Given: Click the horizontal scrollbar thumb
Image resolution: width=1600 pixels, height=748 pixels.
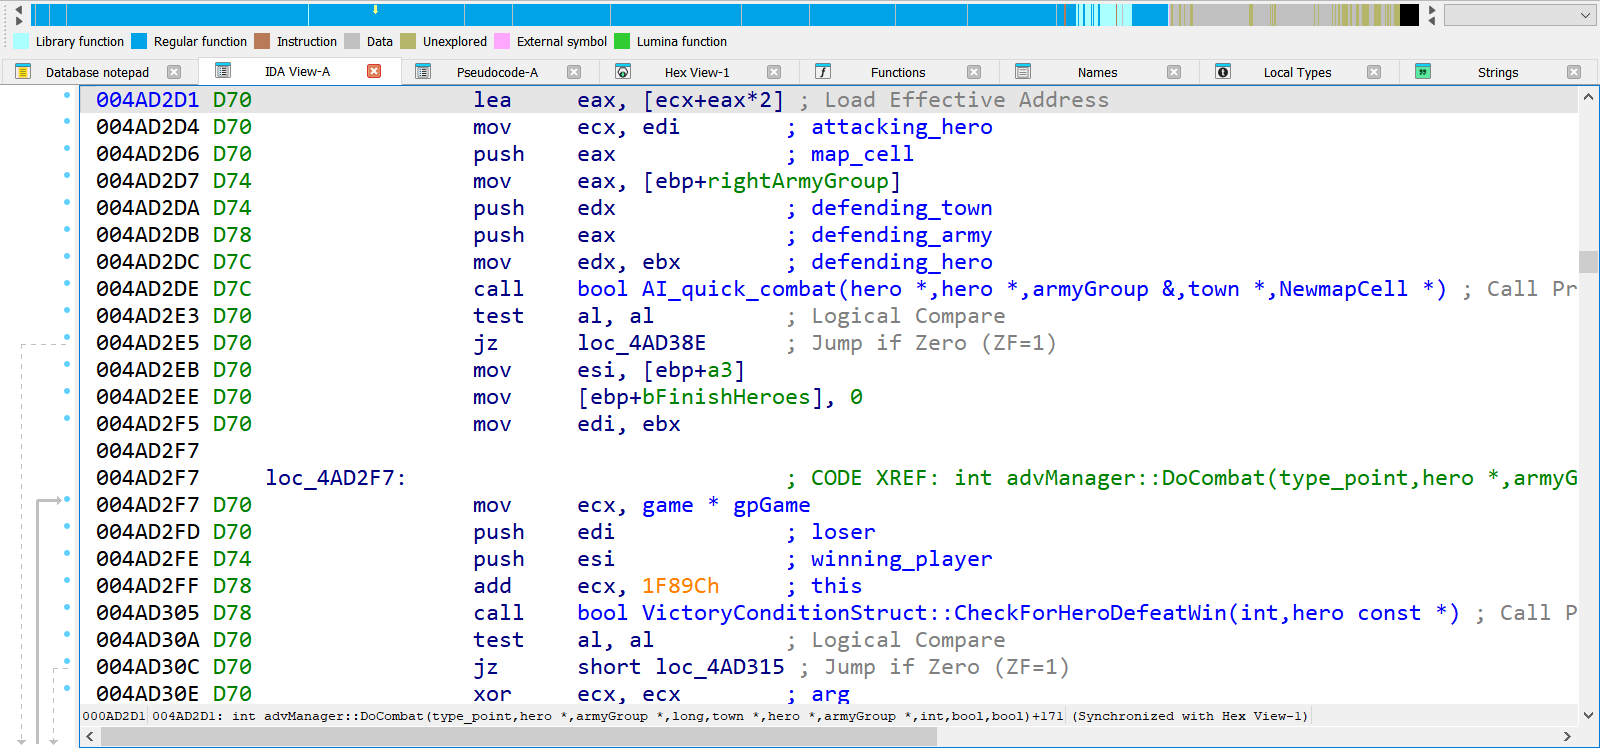Looking at the screenshot, I should (518, 737).
